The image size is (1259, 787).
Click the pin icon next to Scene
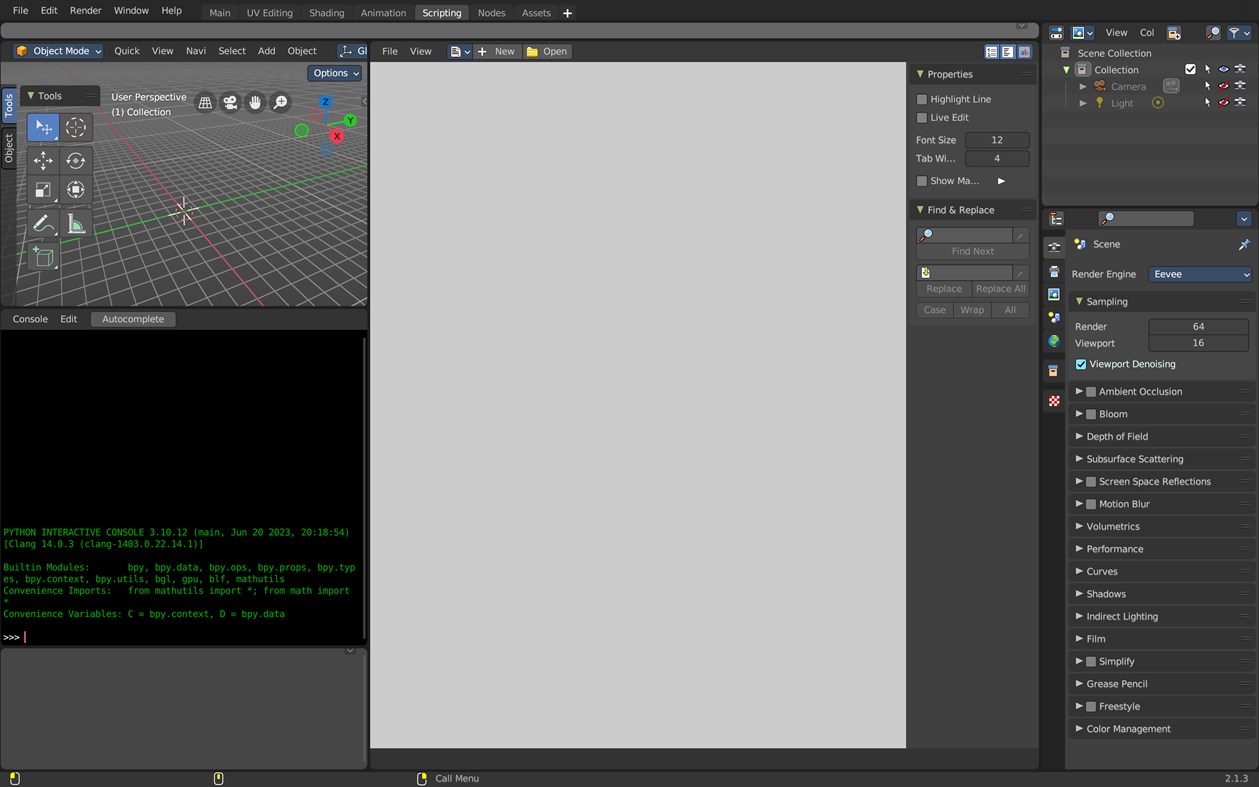(1244, 244)
